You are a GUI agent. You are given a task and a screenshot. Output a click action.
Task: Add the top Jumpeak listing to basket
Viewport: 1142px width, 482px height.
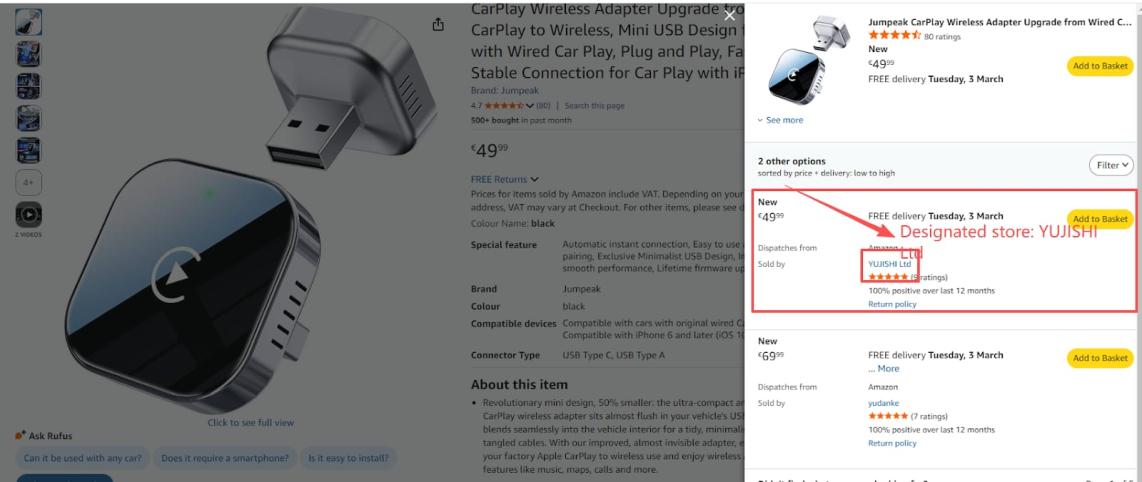click(1099, 66)
